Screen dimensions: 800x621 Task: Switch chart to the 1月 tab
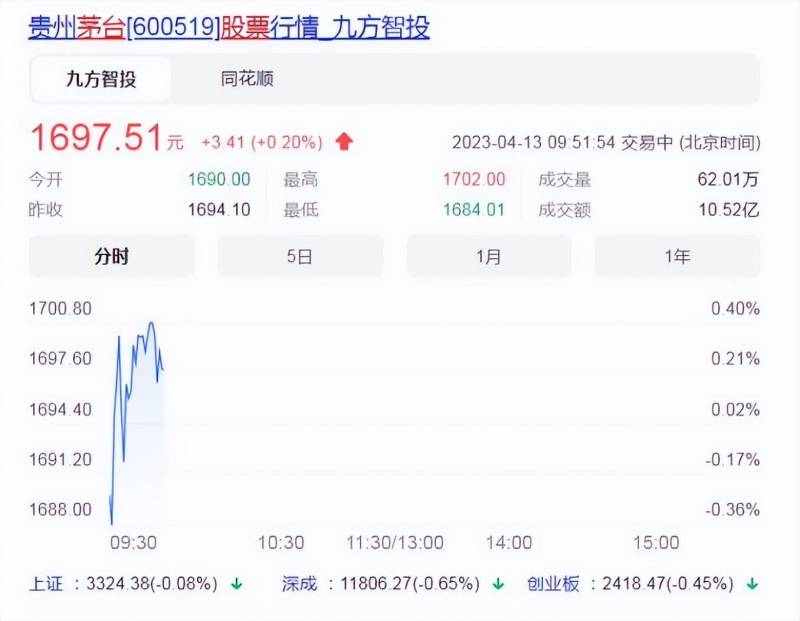[x=489, y=256]
